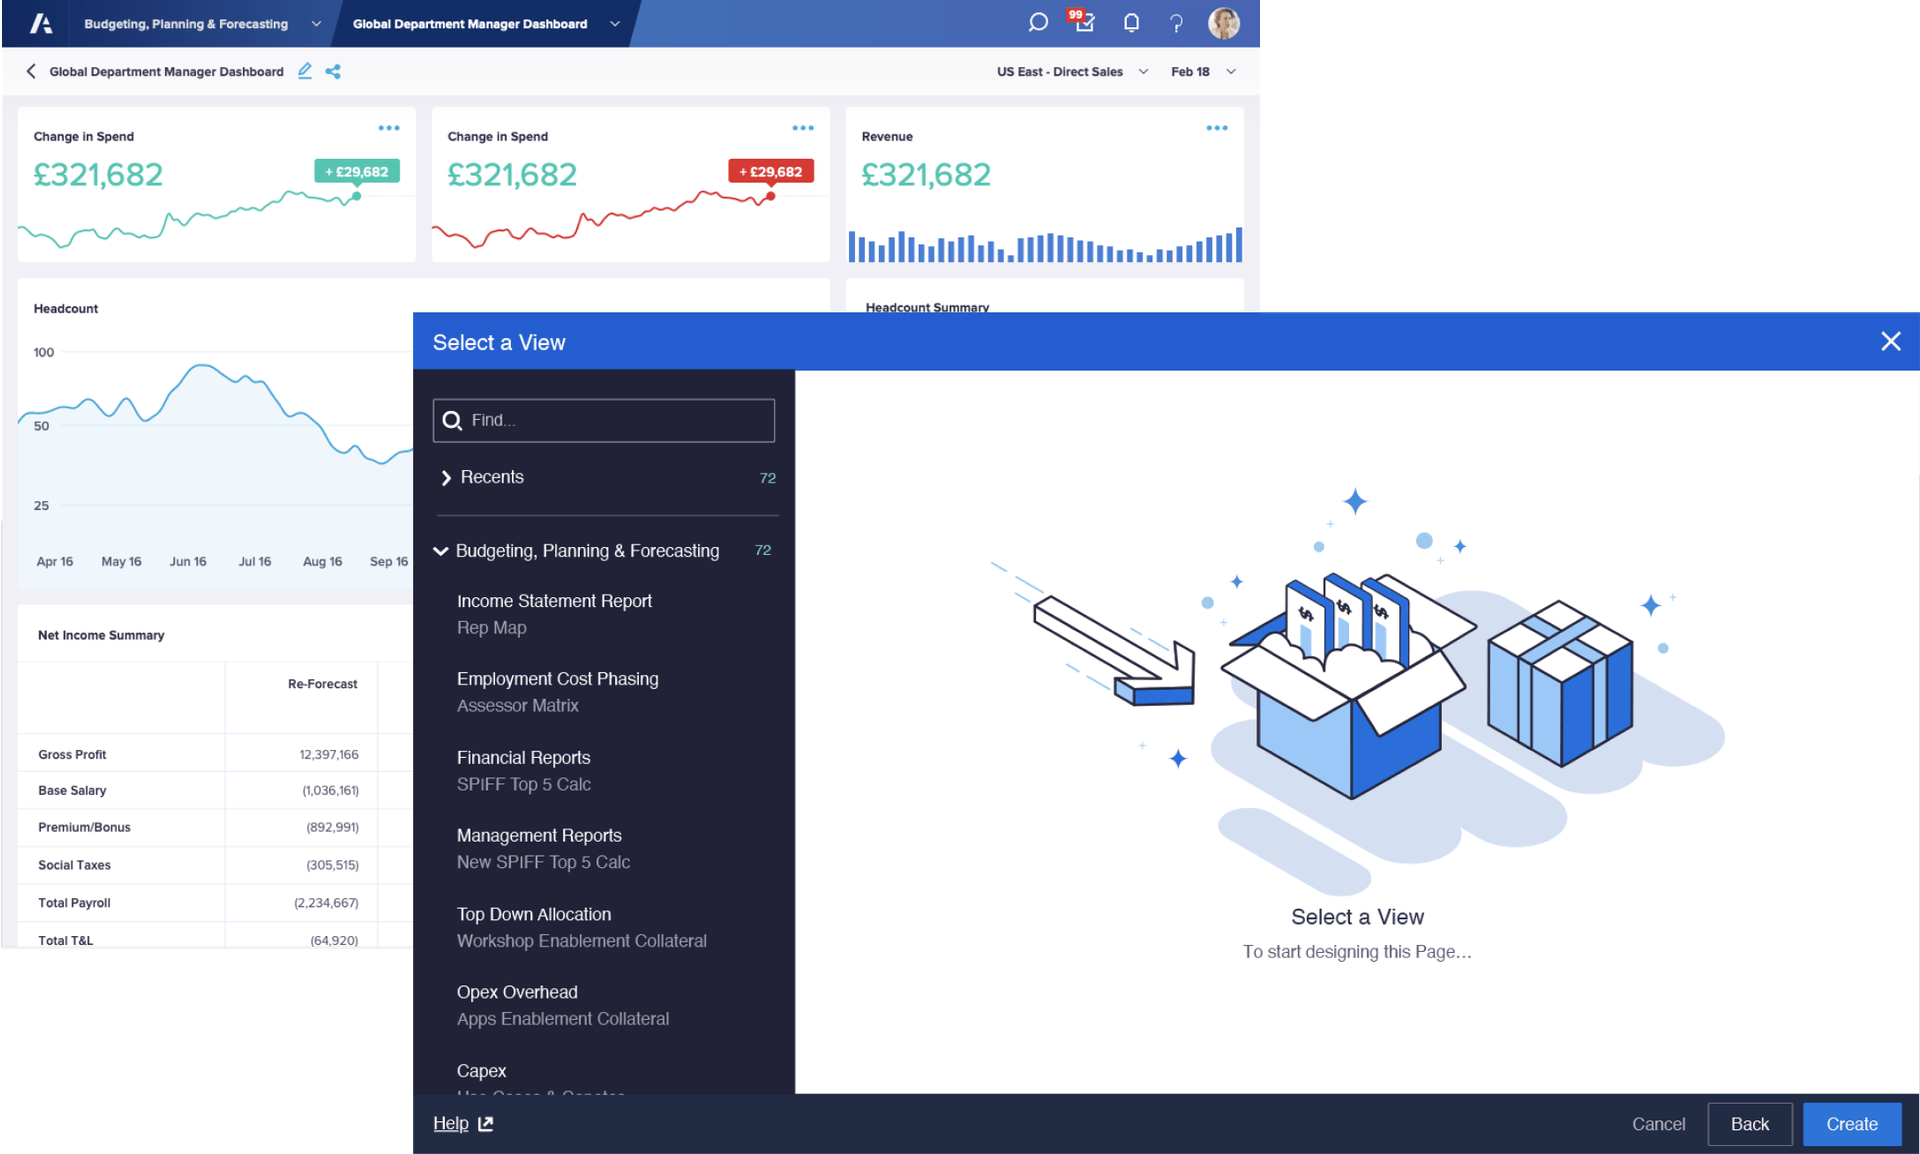1920x1154 pixels.
Task: Open the chat conversation icon
Action: tap(1038, 22)
